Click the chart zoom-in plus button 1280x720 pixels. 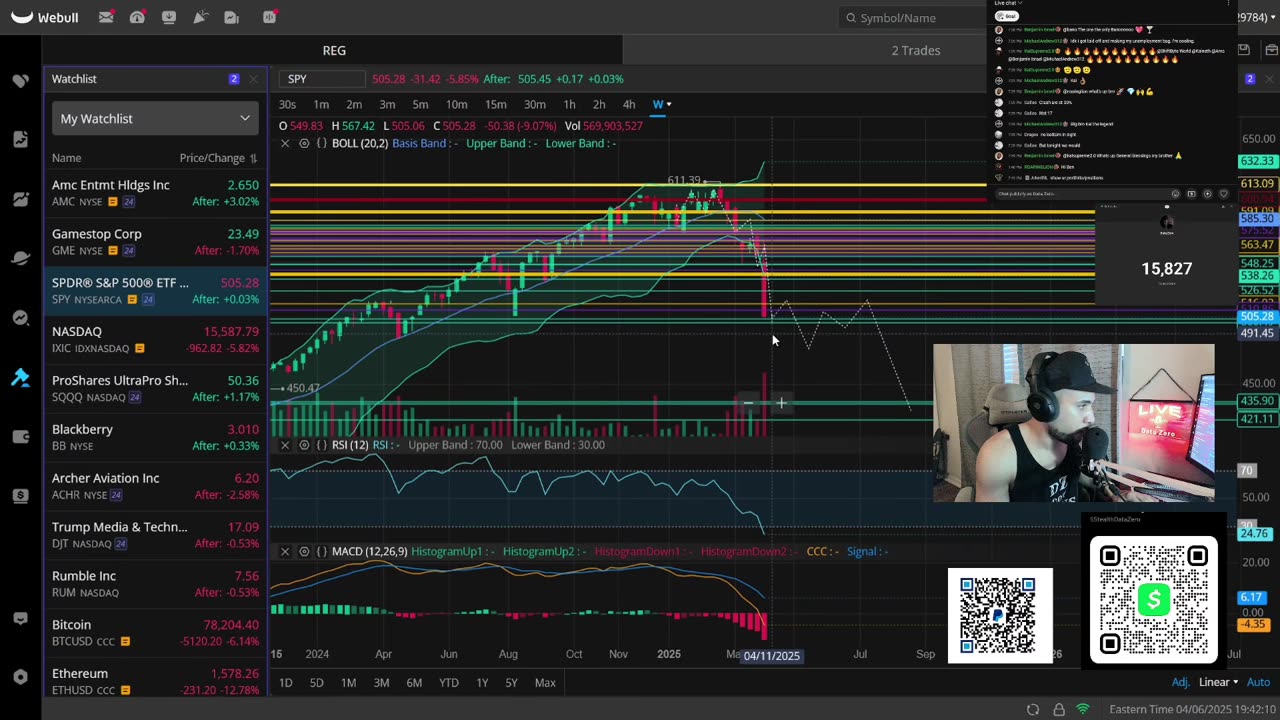[x=781, y=403]
